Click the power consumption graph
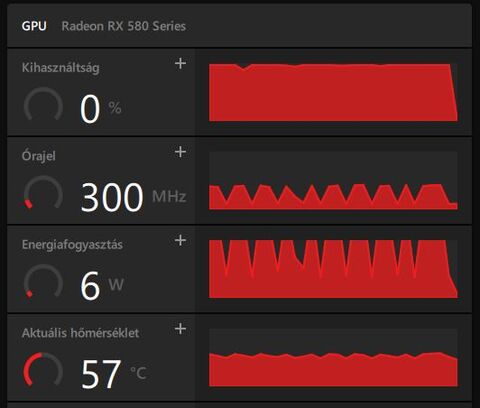 (x=333, y=269)
